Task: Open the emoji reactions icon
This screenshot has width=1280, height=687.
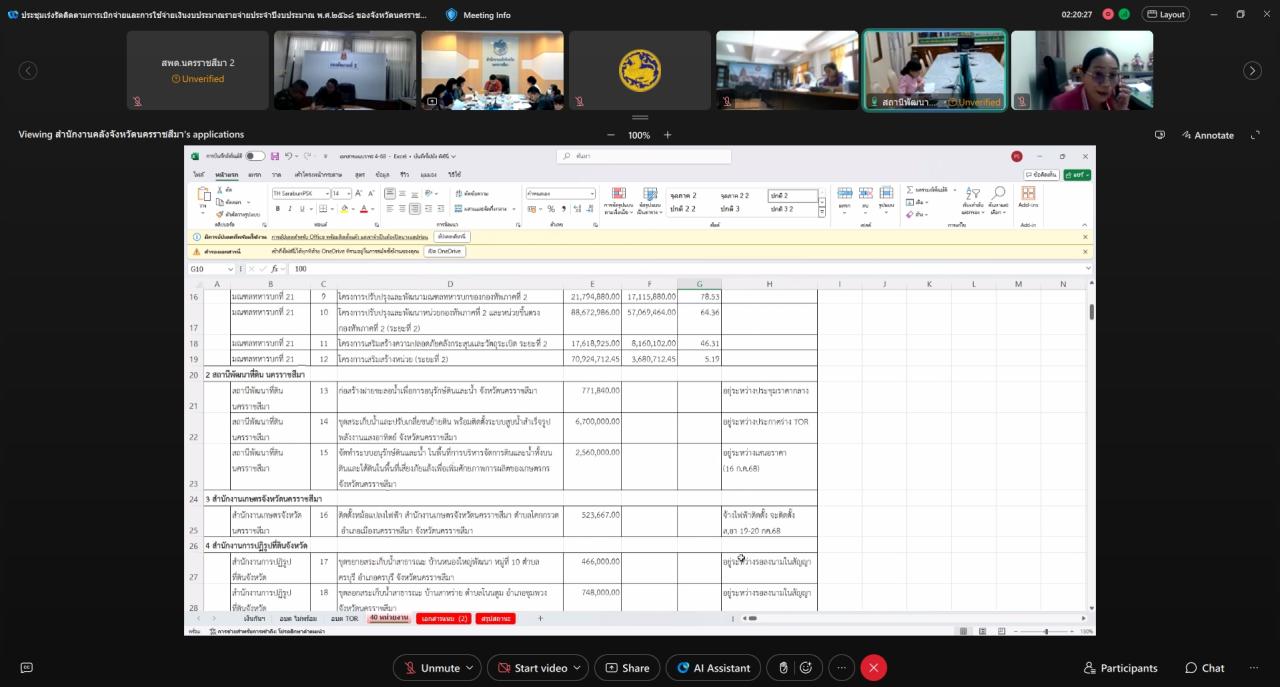Action: [x=806, y=668]
